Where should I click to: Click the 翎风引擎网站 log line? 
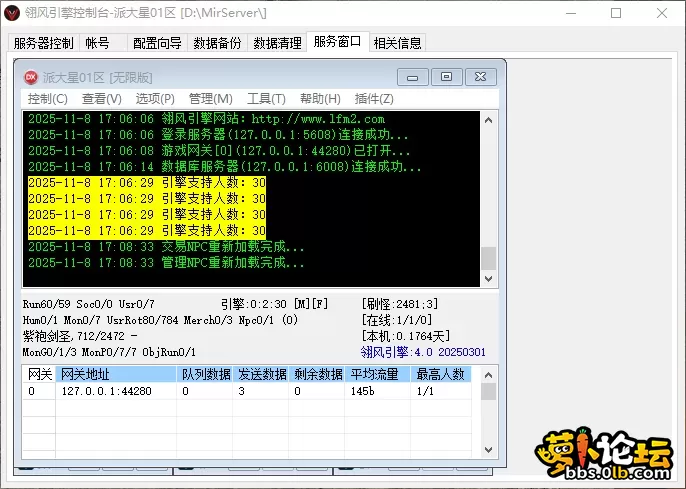(206, 119)
